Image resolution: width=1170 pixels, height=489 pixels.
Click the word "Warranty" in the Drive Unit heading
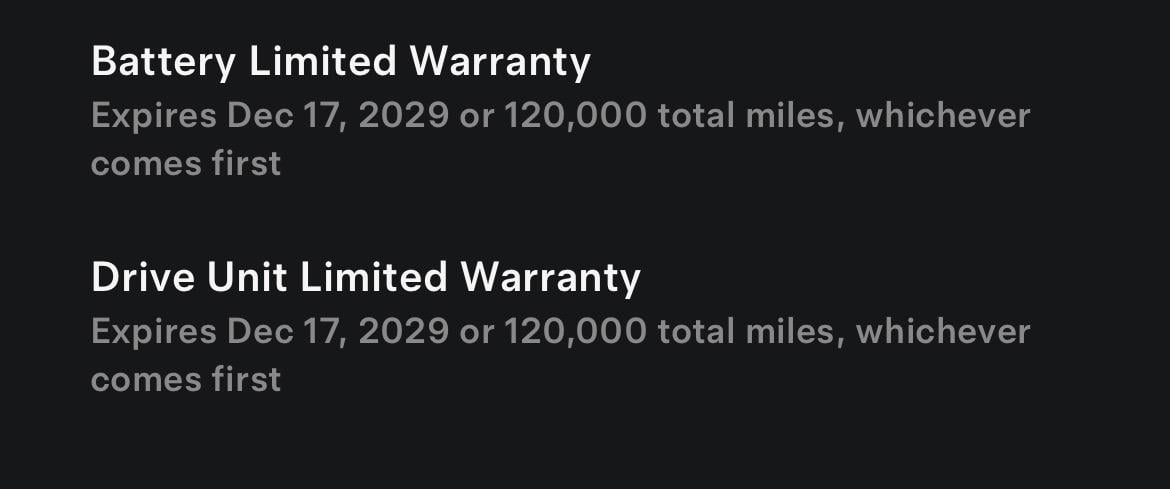click(551, 277)
